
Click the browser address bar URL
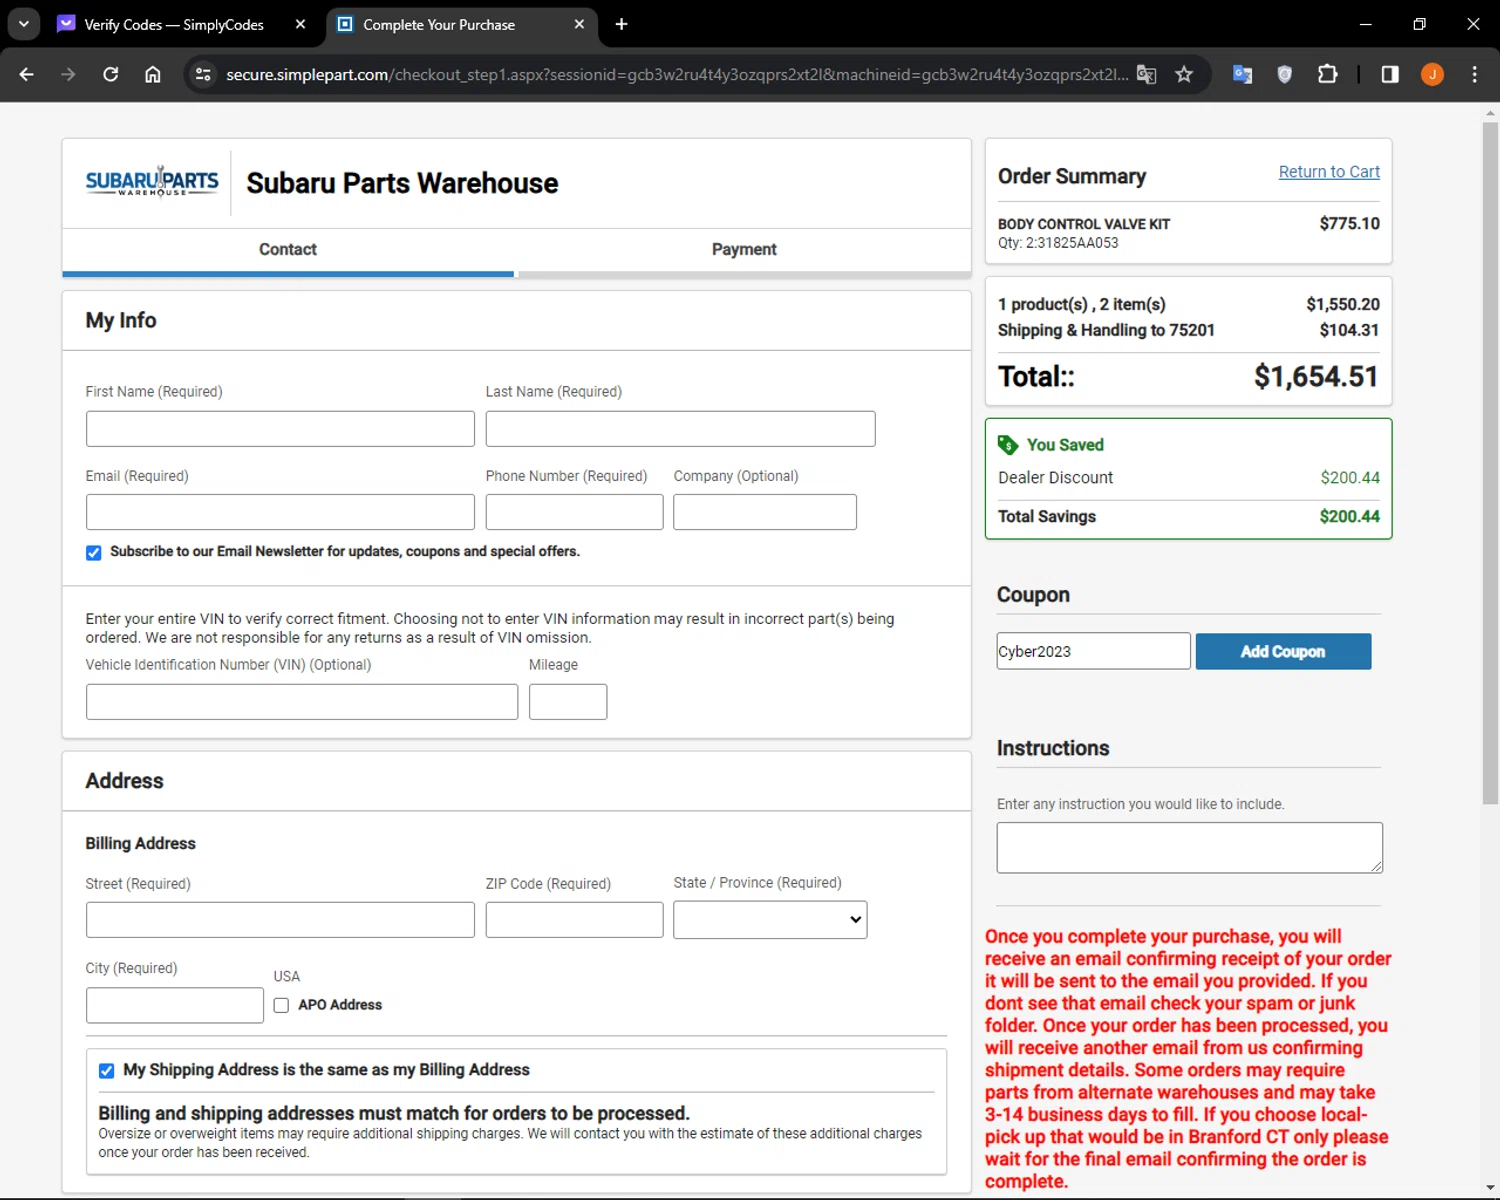coord(677,74)
